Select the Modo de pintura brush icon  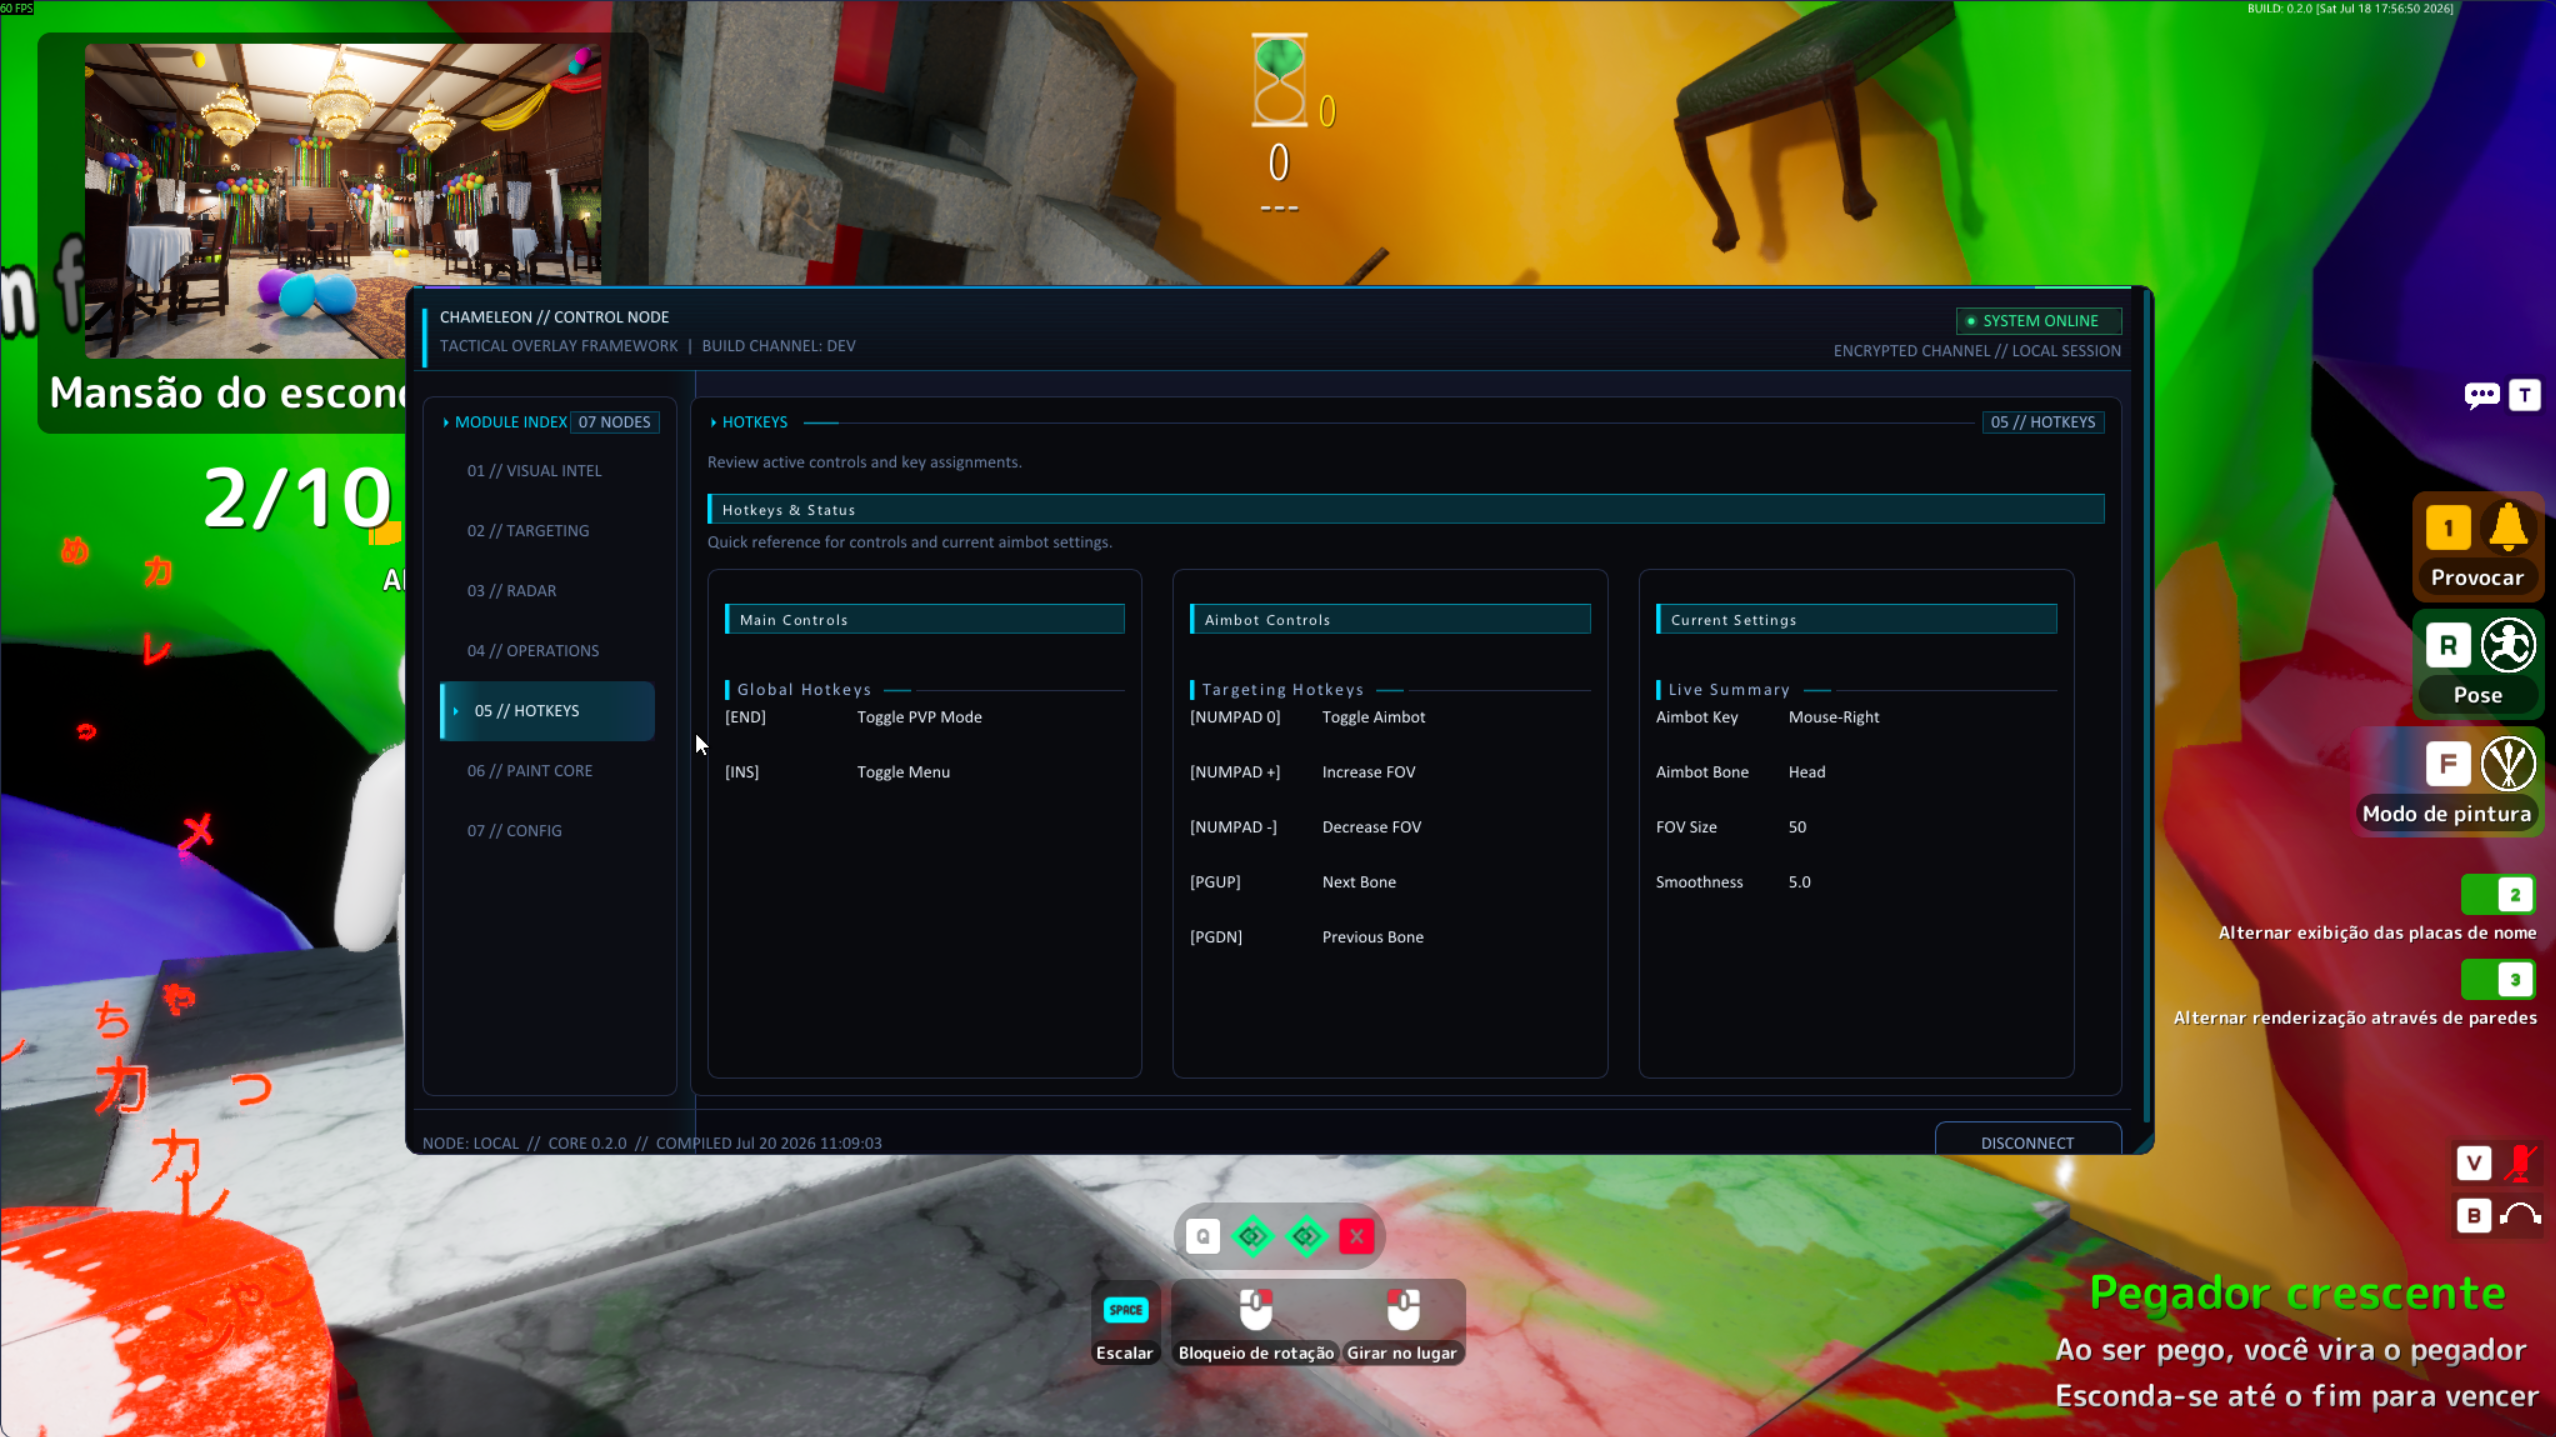pos(2508,764)
